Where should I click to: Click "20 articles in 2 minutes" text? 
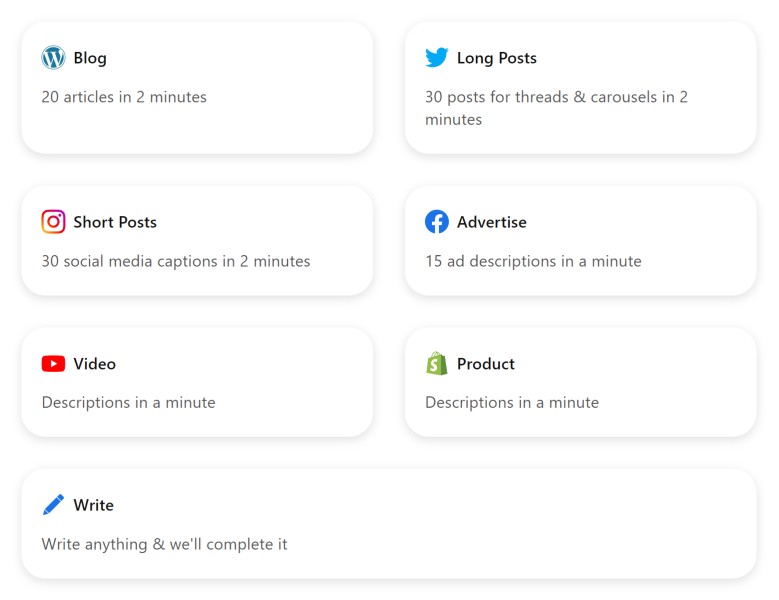tap(124, 97)
